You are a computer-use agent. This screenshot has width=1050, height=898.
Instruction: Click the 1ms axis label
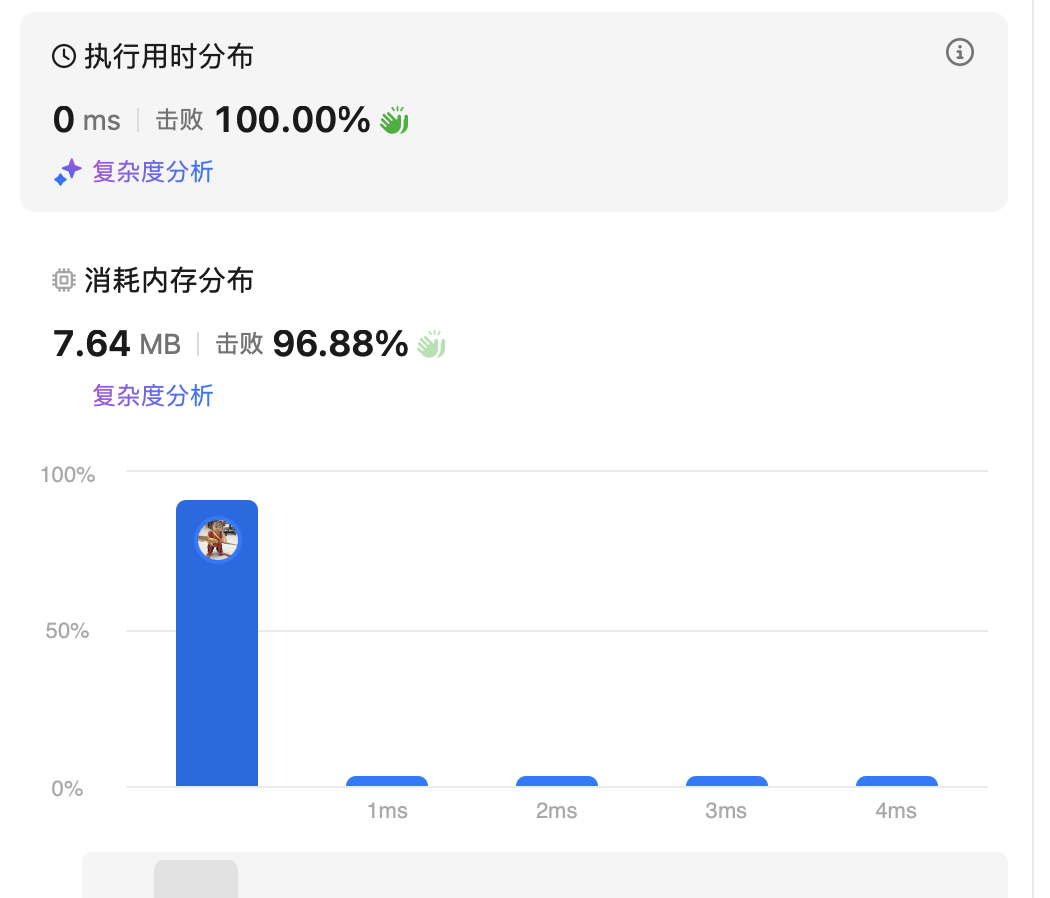(387, 811)
